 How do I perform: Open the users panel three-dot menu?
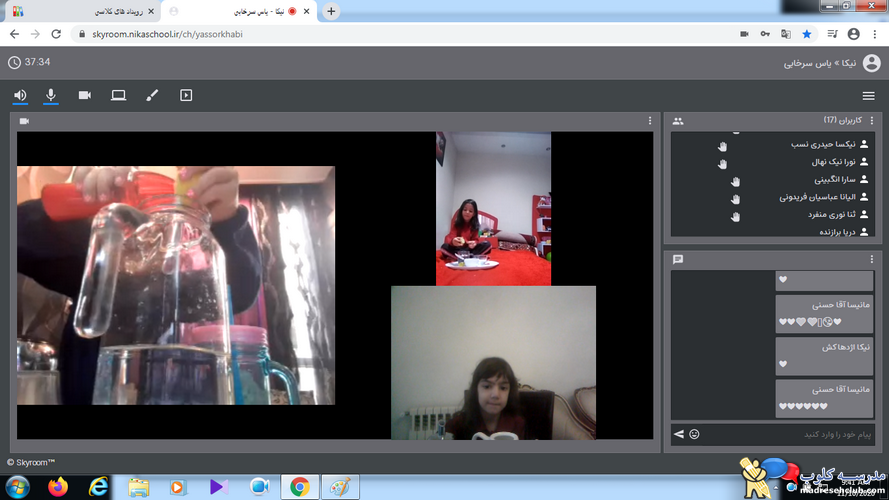[x=872, y=120]
